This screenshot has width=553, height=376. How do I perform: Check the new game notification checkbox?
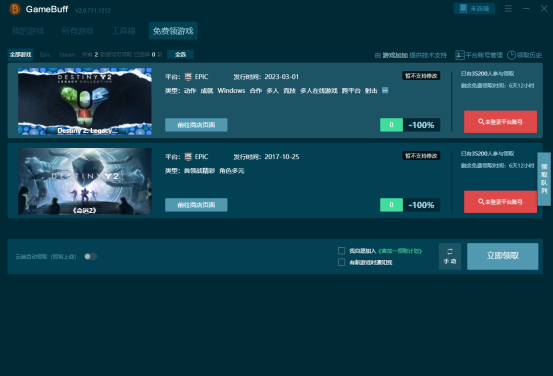341,262
